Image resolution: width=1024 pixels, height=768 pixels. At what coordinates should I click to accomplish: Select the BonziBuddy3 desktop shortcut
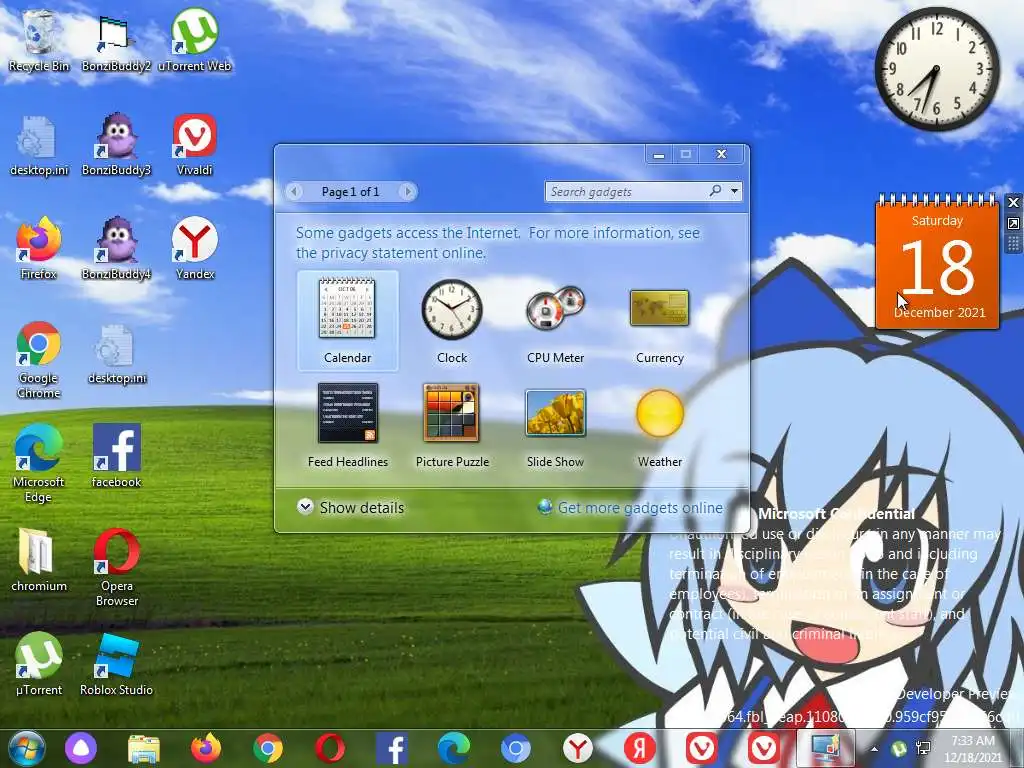click(116, 144)
